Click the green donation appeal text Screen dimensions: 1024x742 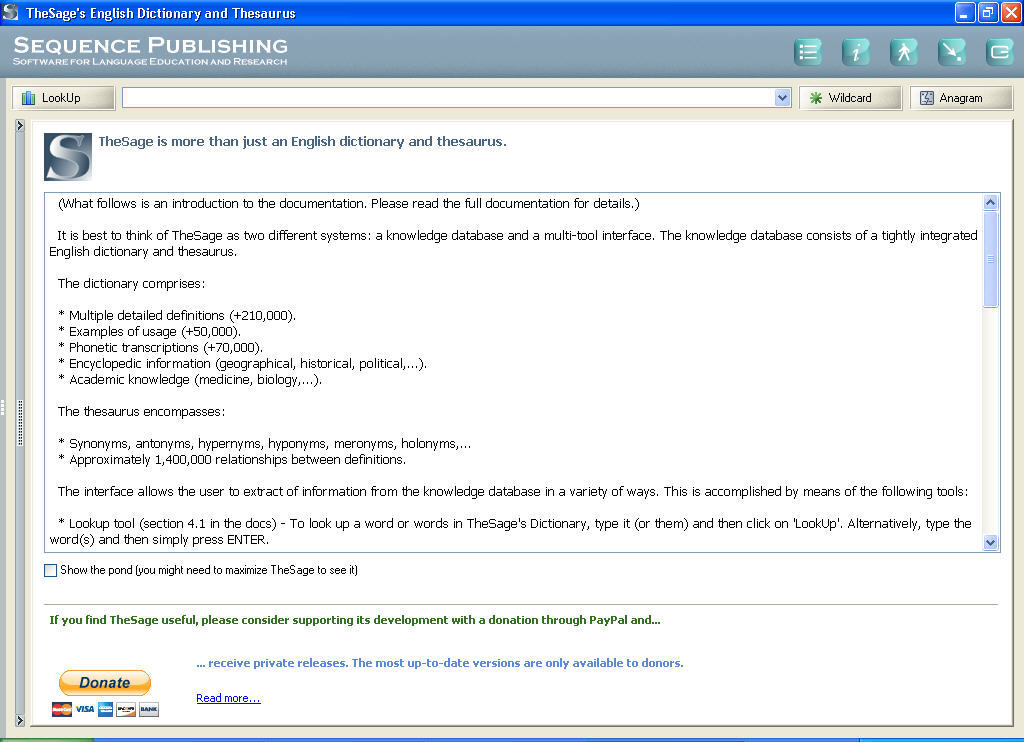[355, 620]
